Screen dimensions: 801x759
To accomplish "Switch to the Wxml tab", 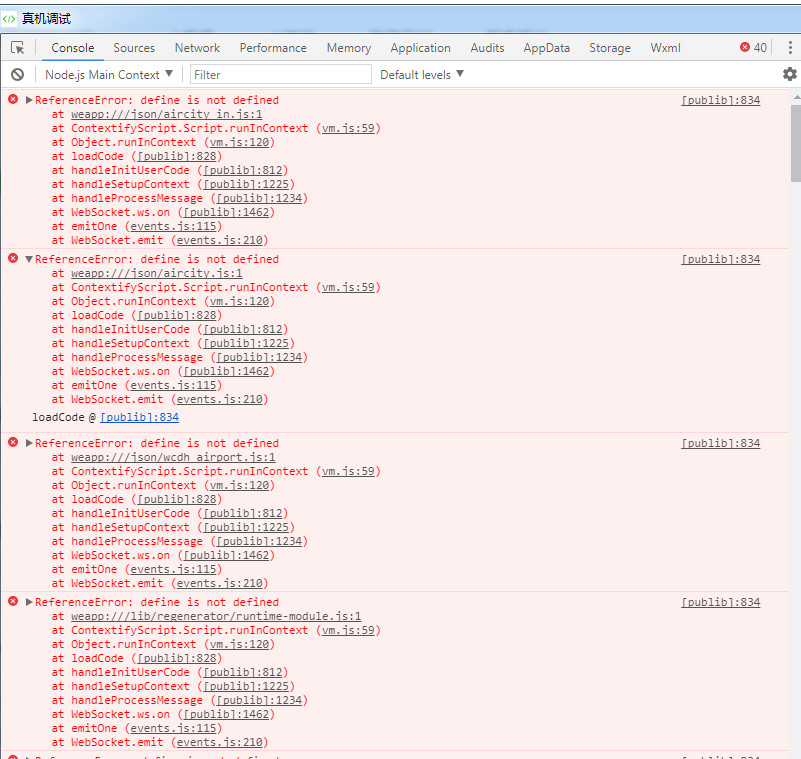I will click(665, 48).
